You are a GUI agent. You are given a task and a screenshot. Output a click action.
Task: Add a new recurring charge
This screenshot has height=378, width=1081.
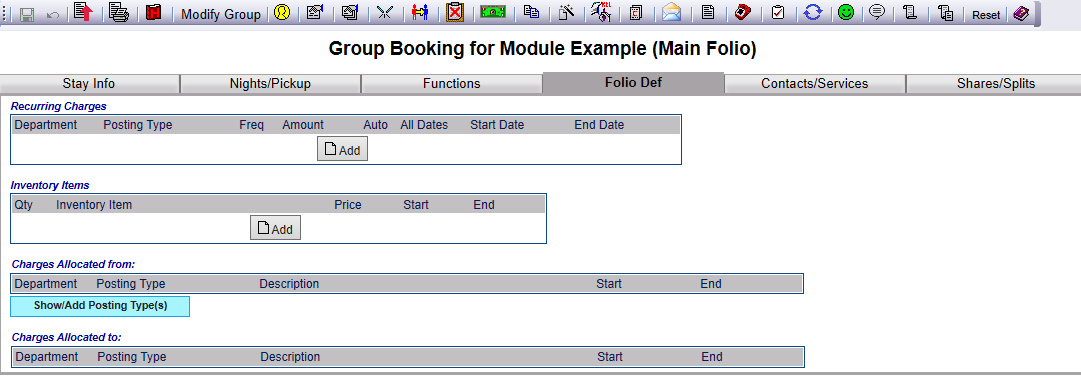click(x=343, y=149)
